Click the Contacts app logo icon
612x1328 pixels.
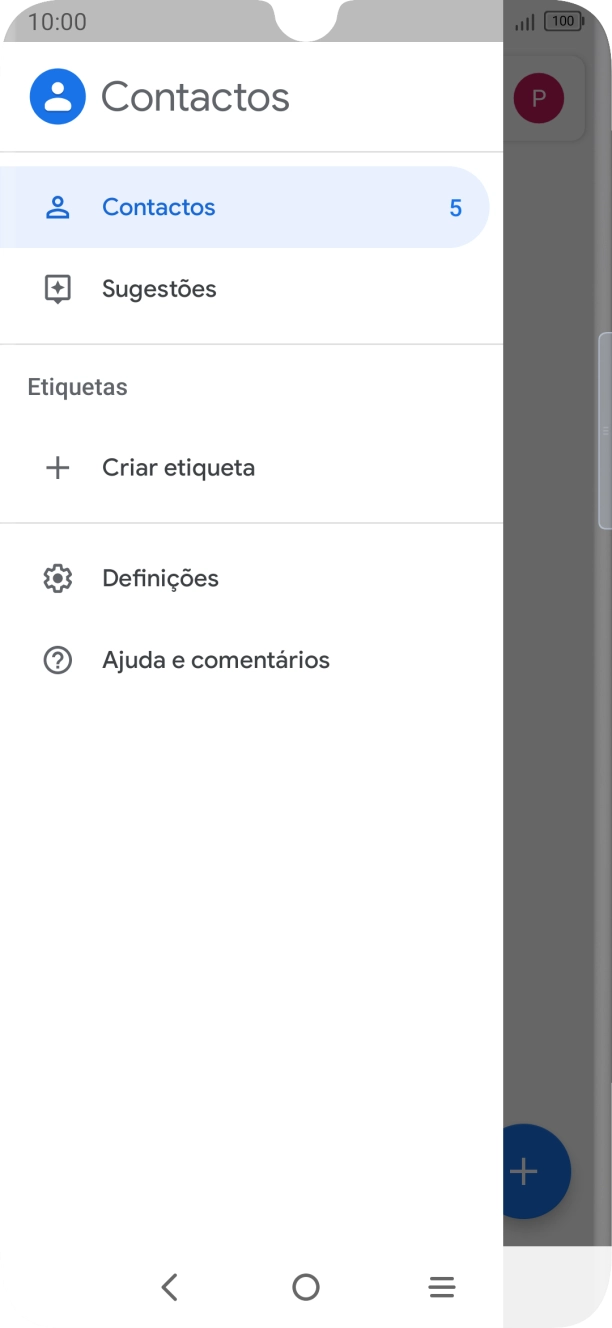(57, 96)
